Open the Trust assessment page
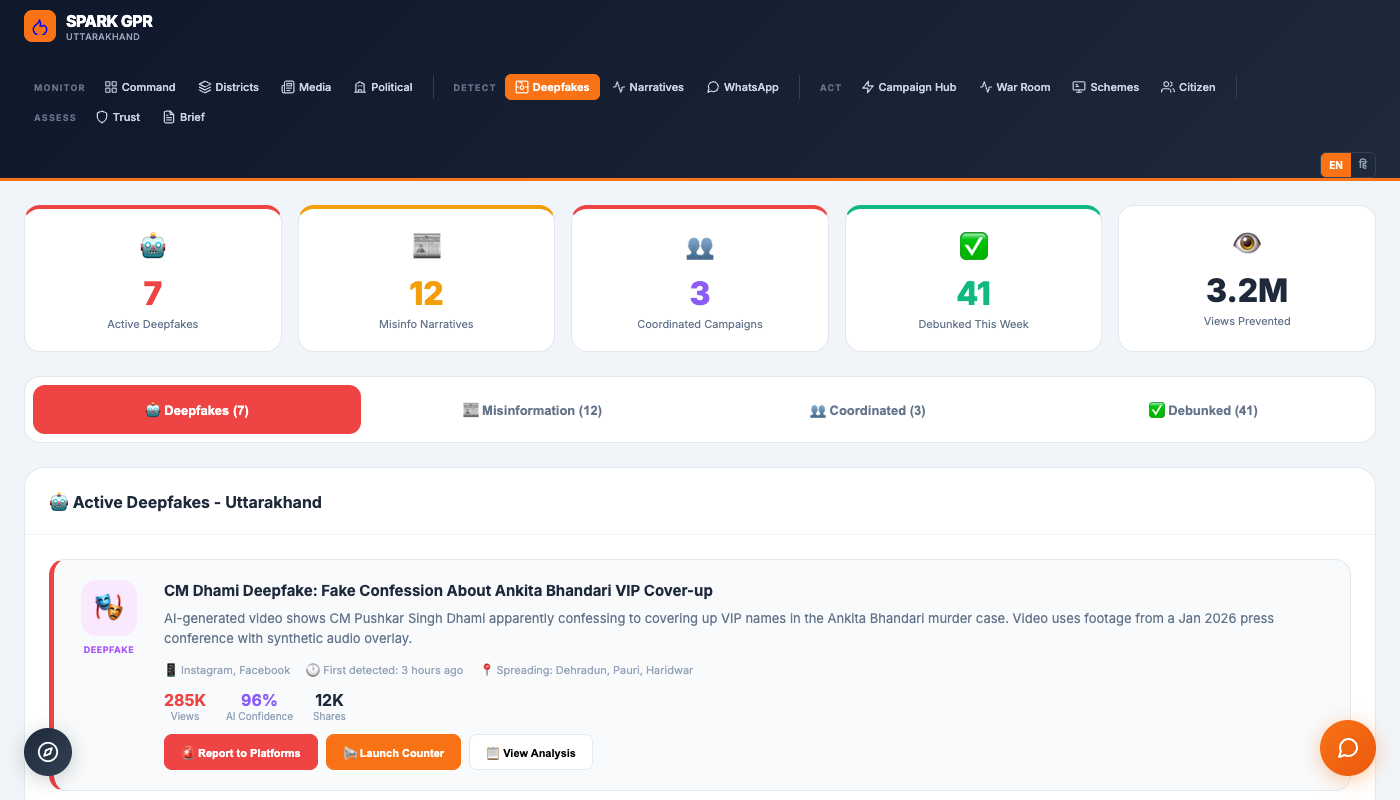 click(118, 117)
